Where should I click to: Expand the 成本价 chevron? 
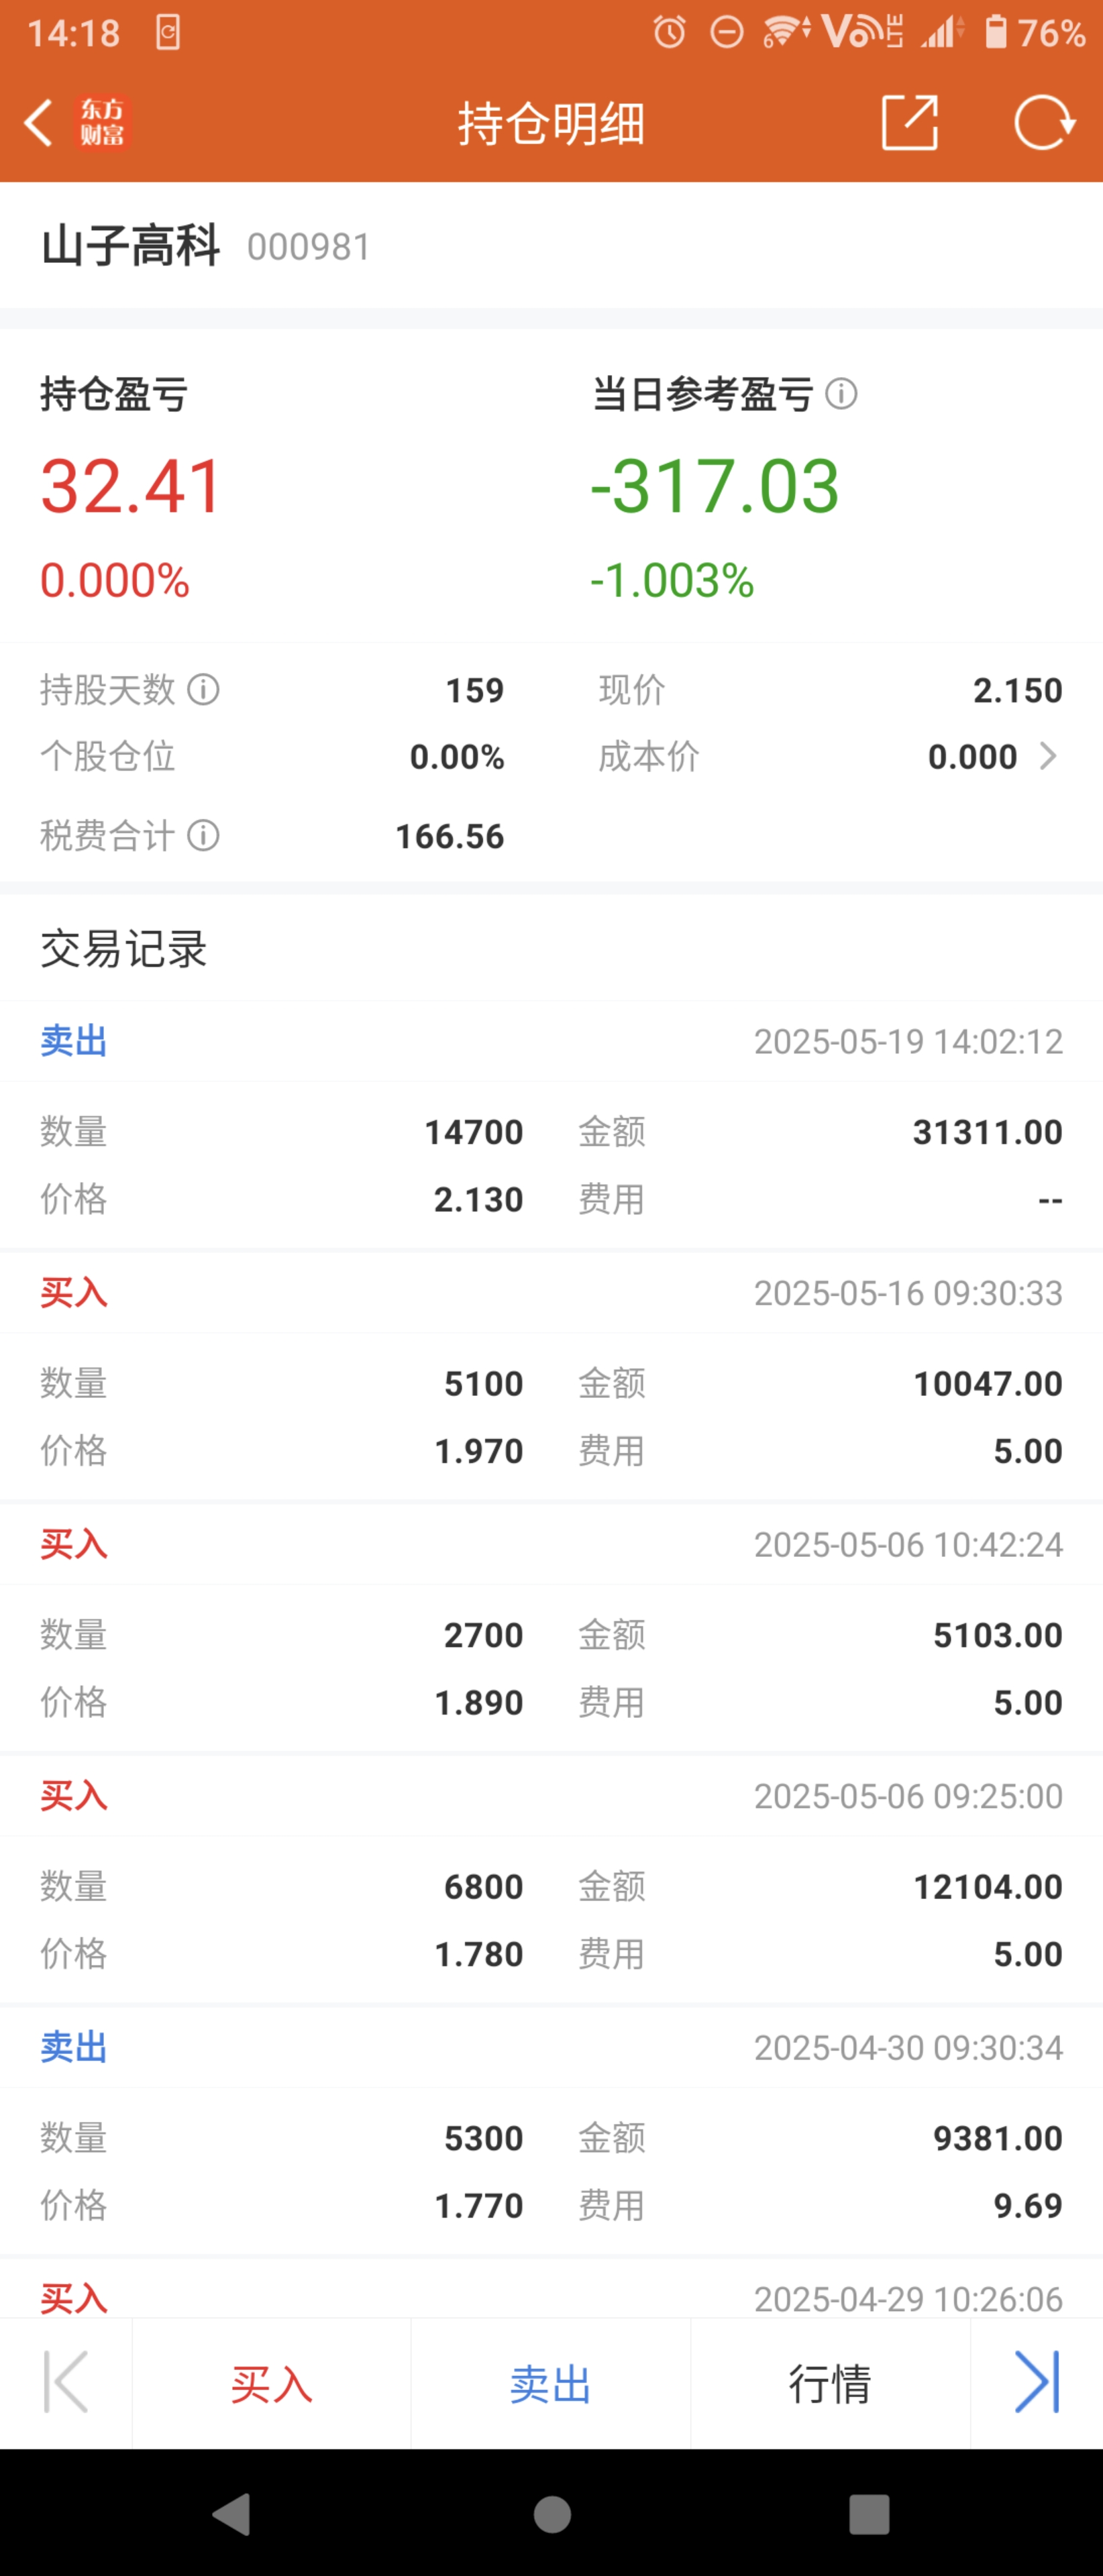[1047, 756]
